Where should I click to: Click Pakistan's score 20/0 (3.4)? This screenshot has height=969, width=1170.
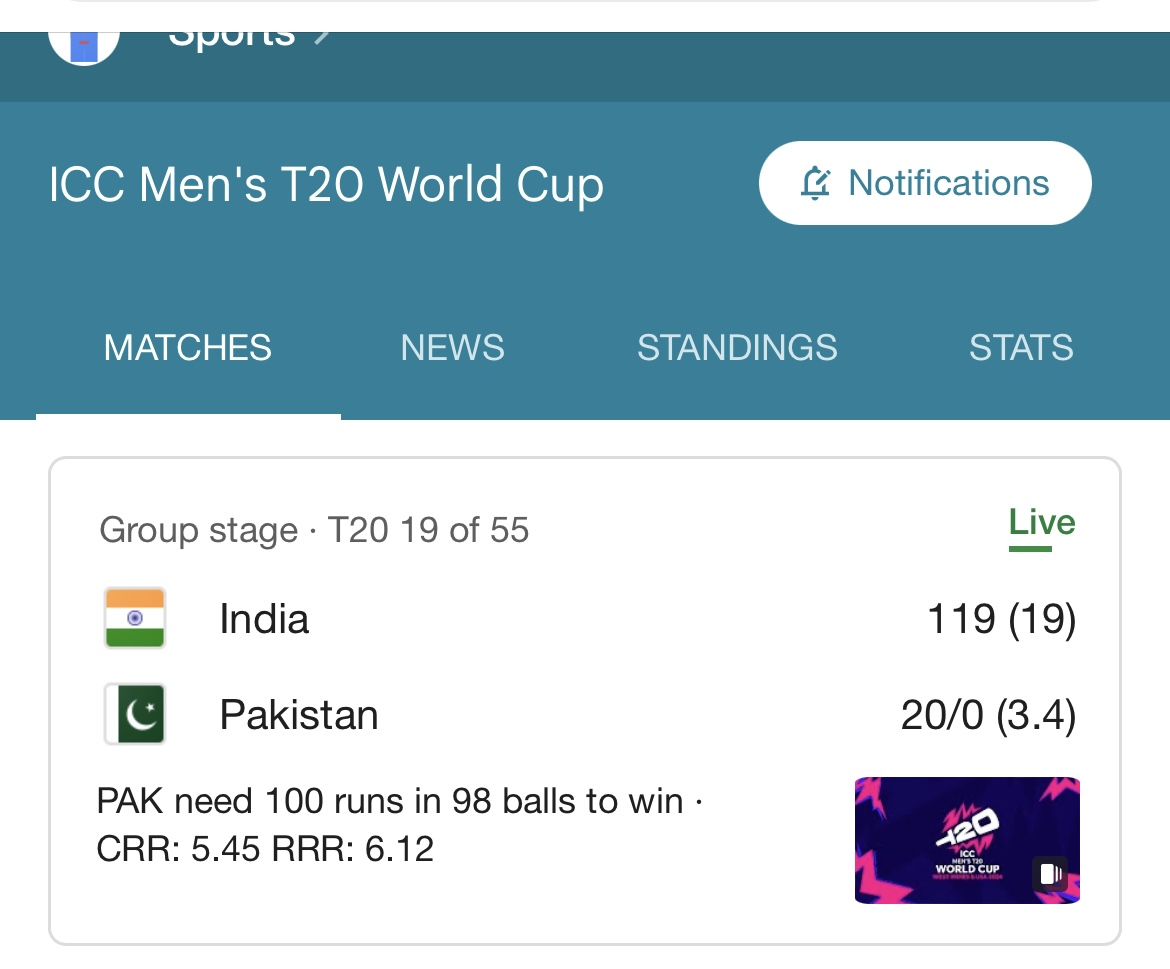[x=989, y=715]
